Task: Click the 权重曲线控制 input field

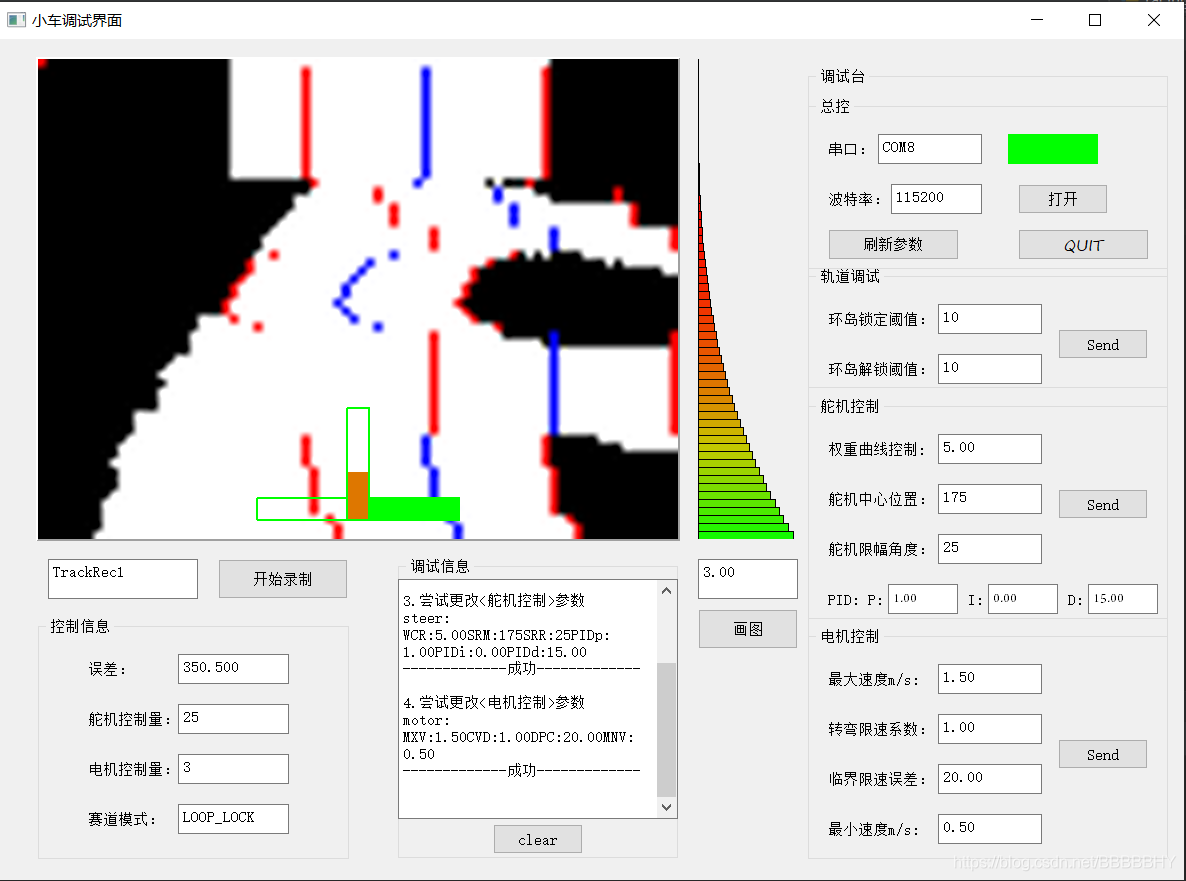Action: pos(989,448)
